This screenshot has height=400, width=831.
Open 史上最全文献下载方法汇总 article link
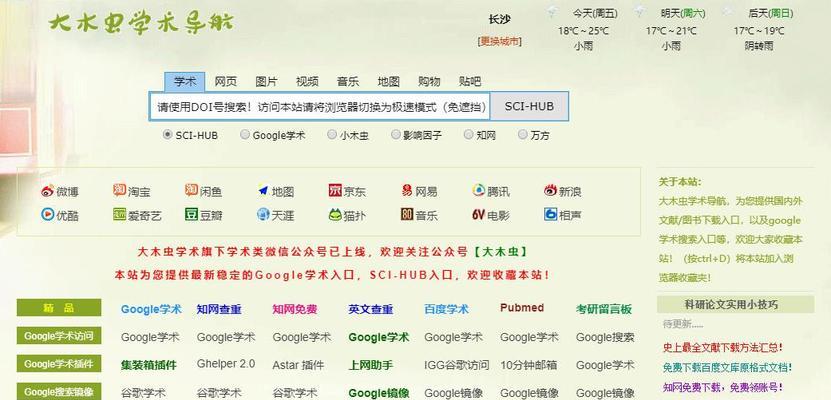[722, 348]
